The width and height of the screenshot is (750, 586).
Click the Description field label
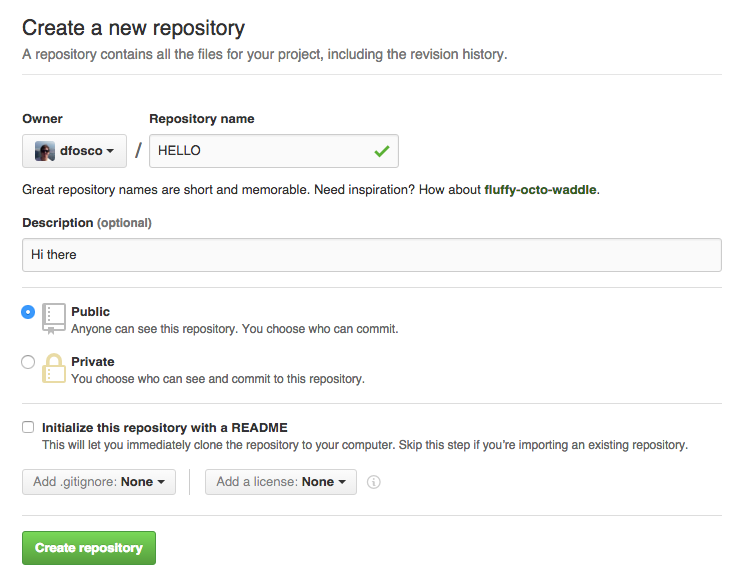tap(58, 222)
